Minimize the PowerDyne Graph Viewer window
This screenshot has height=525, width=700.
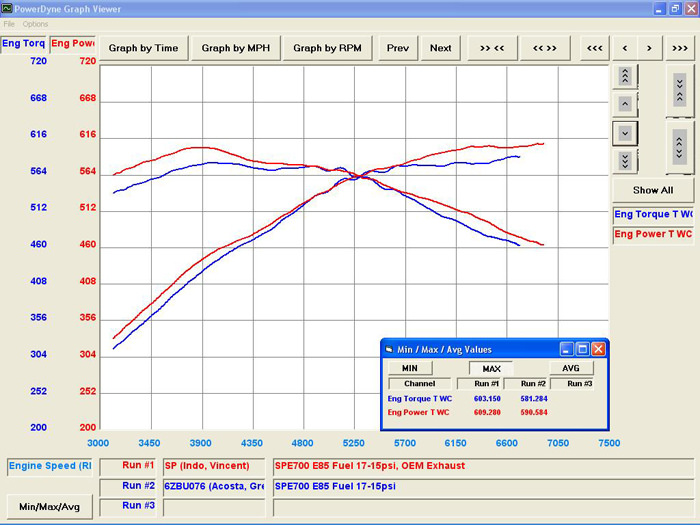point(659,9)
